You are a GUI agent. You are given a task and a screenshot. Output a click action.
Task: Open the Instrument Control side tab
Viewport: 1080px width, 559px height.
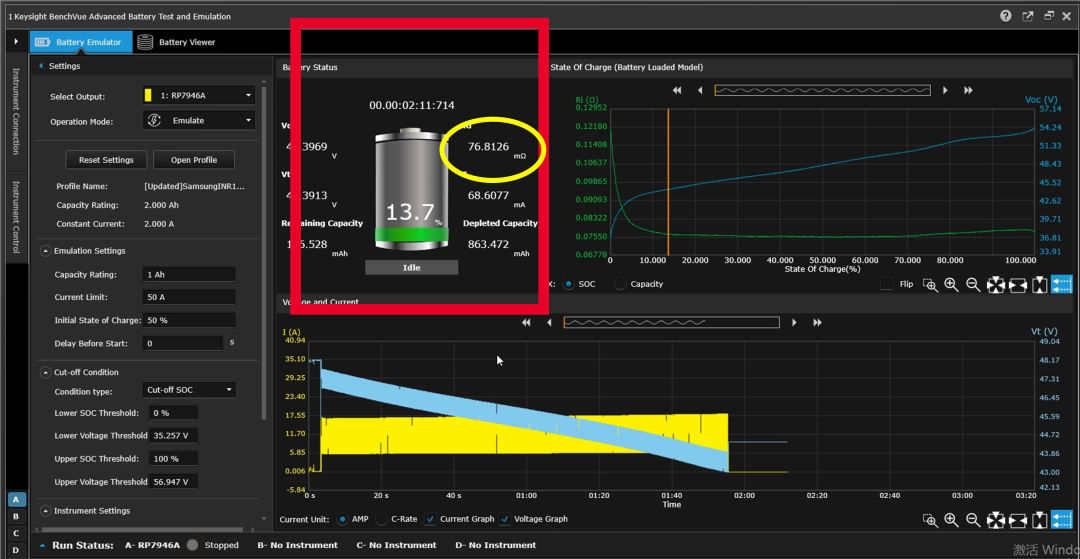click(x=16, y=216)
